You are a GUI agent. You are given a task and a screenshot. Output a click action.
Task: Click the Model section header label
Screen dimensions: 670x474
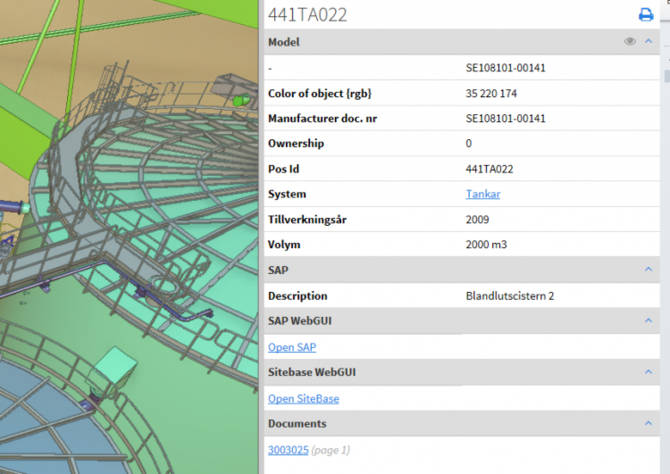284,42
